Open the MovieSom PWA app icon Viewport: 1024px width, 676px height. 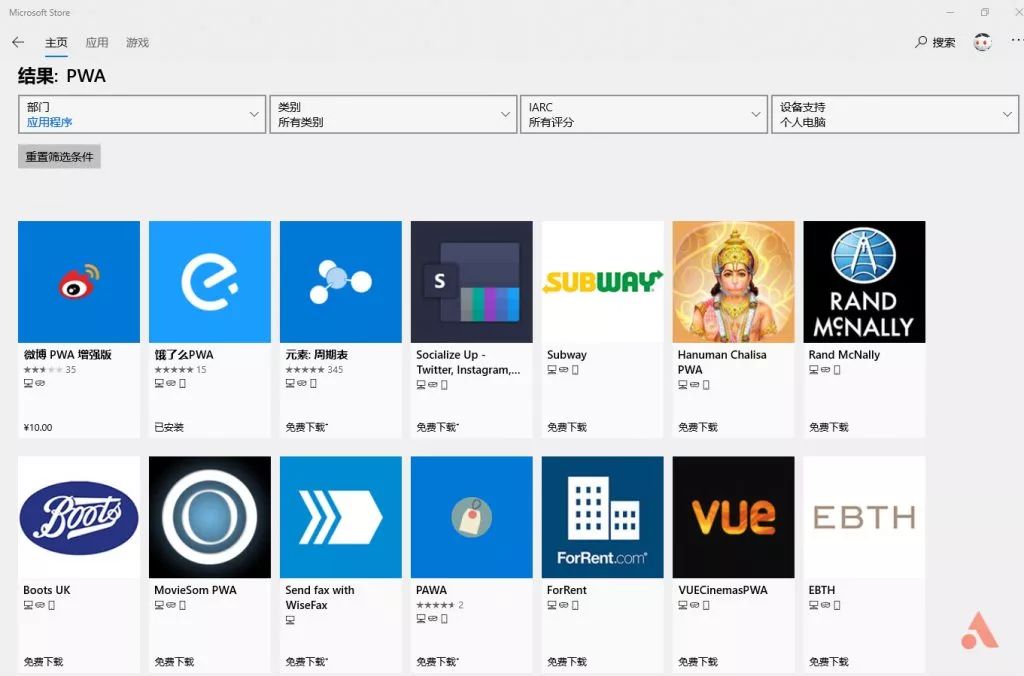click(x=210, y=517)
